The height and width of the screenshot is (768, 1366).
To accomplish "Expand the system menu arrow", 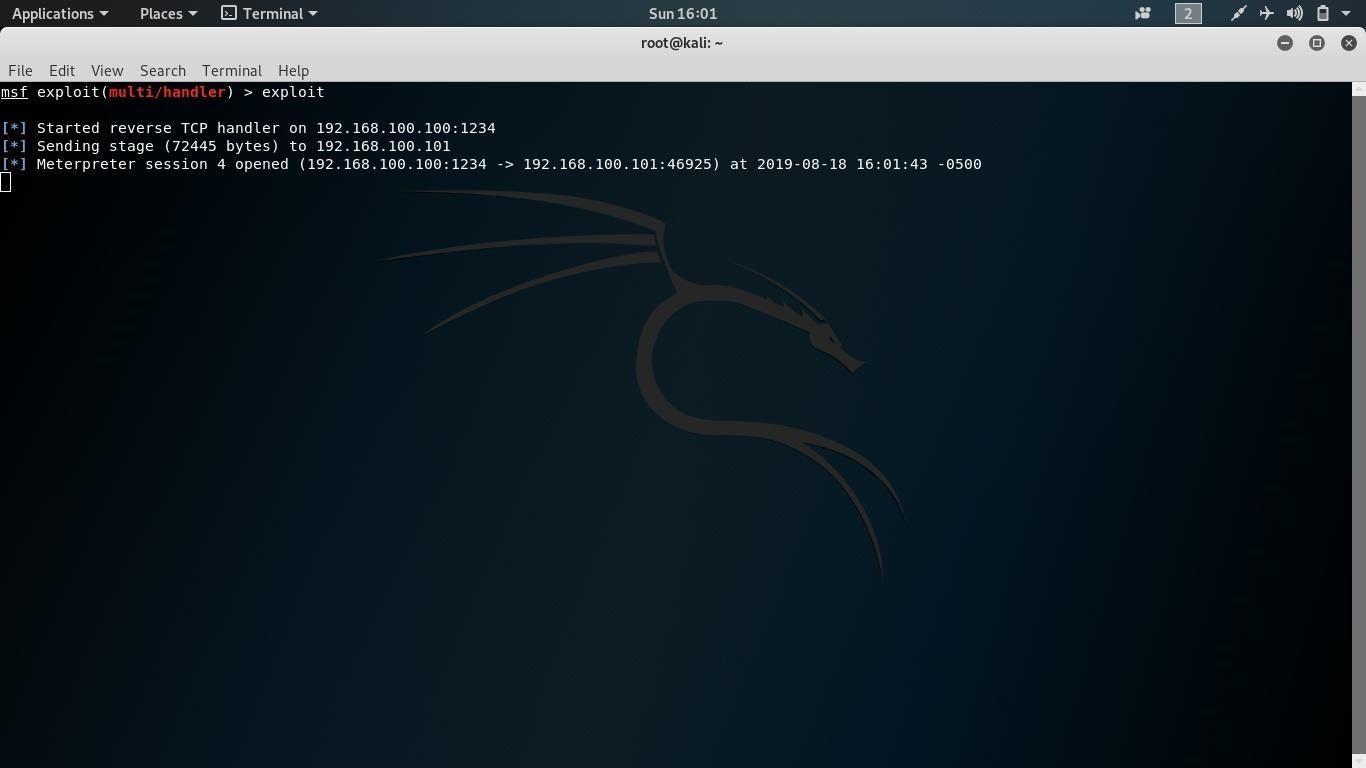I will (1346, 13).
